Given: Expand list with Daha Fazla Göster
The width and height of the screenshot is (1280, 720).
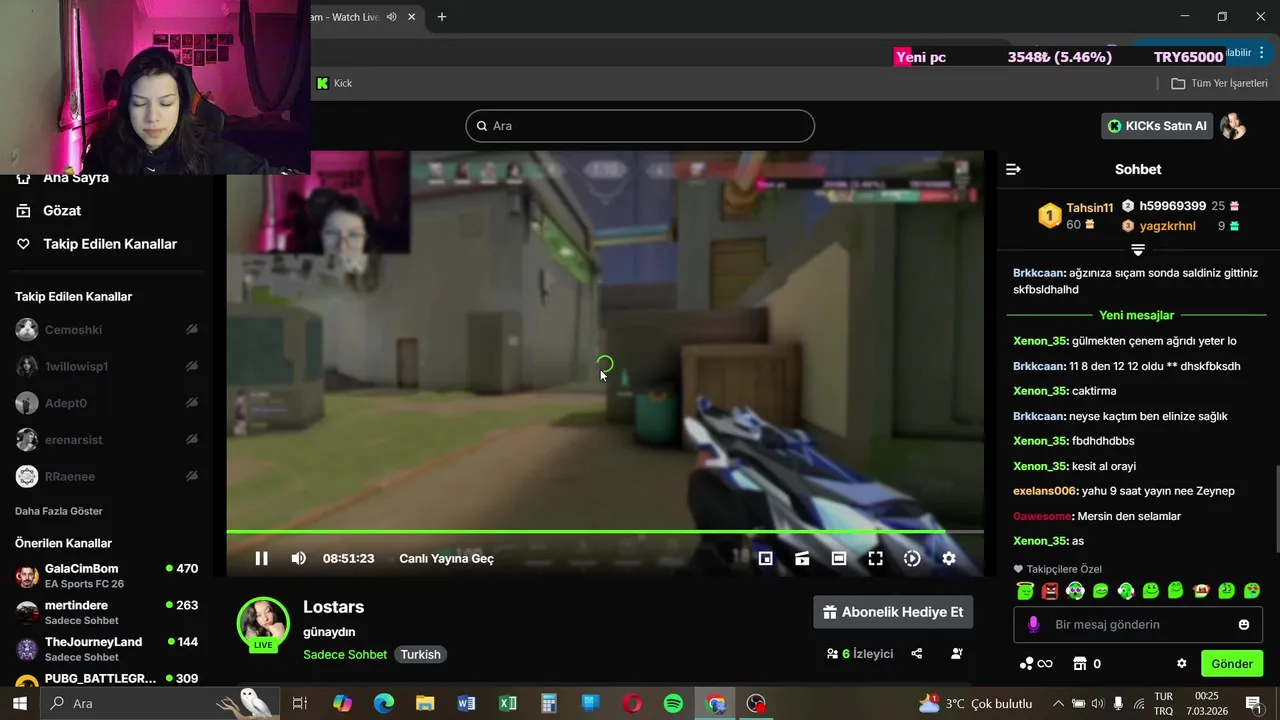Looking at the screenshot, I should point(59,511).
